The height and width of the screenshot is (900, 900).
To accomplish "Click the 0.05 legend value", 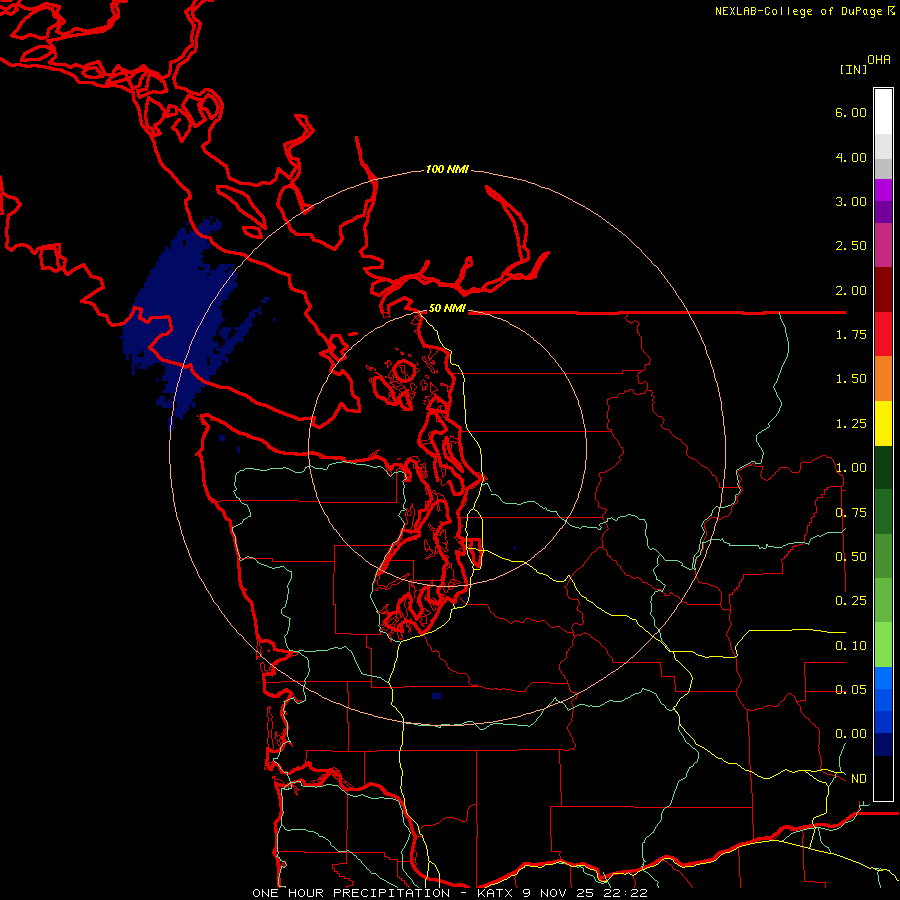I will click(x=851, y=690).
